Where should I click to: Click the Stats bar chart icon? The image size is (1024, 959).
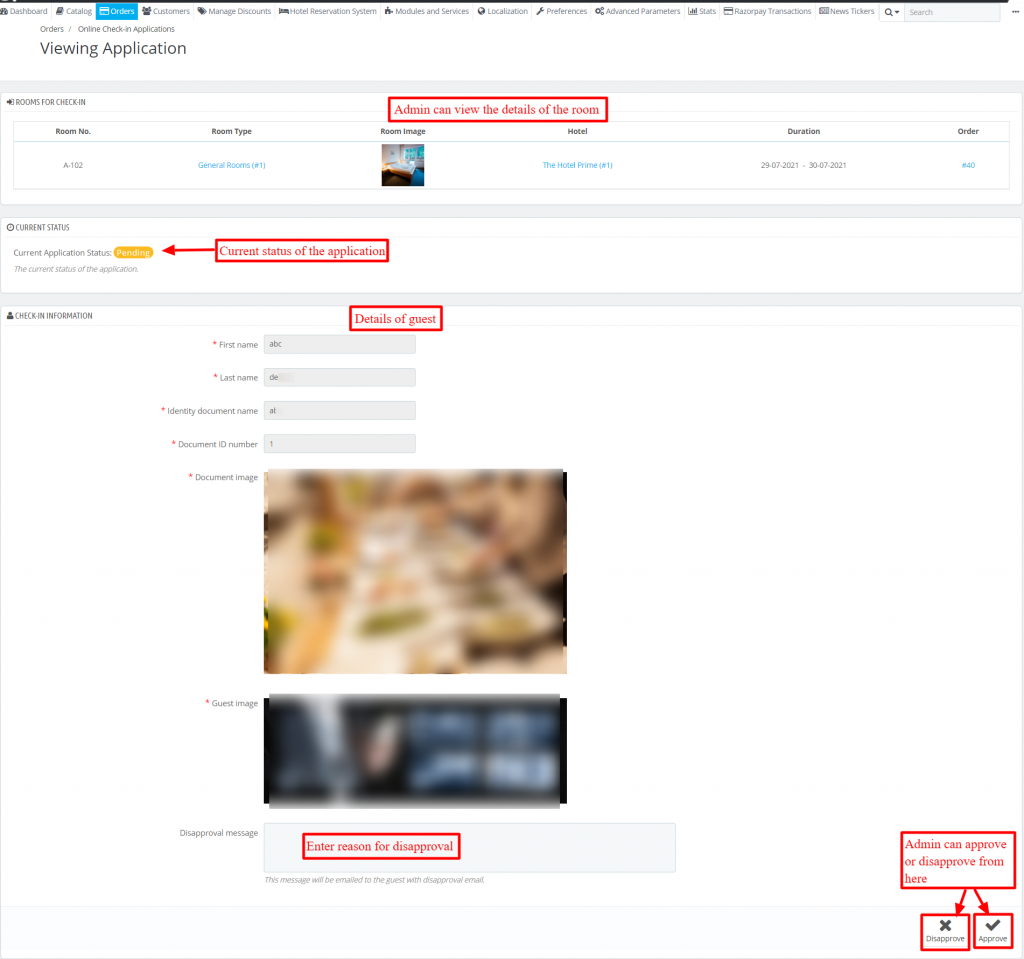point(692,11)
